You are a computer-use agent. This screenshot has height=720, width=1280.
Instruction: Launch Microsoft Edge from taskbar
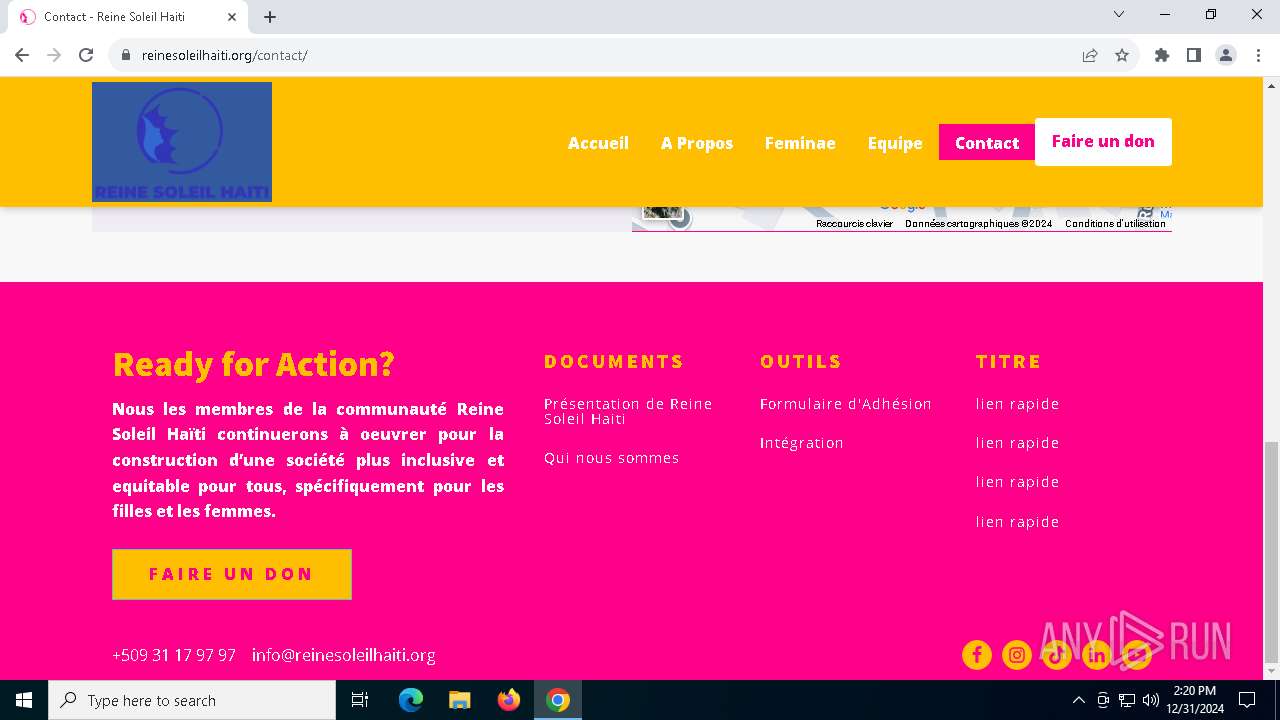[x=411, y=700]
